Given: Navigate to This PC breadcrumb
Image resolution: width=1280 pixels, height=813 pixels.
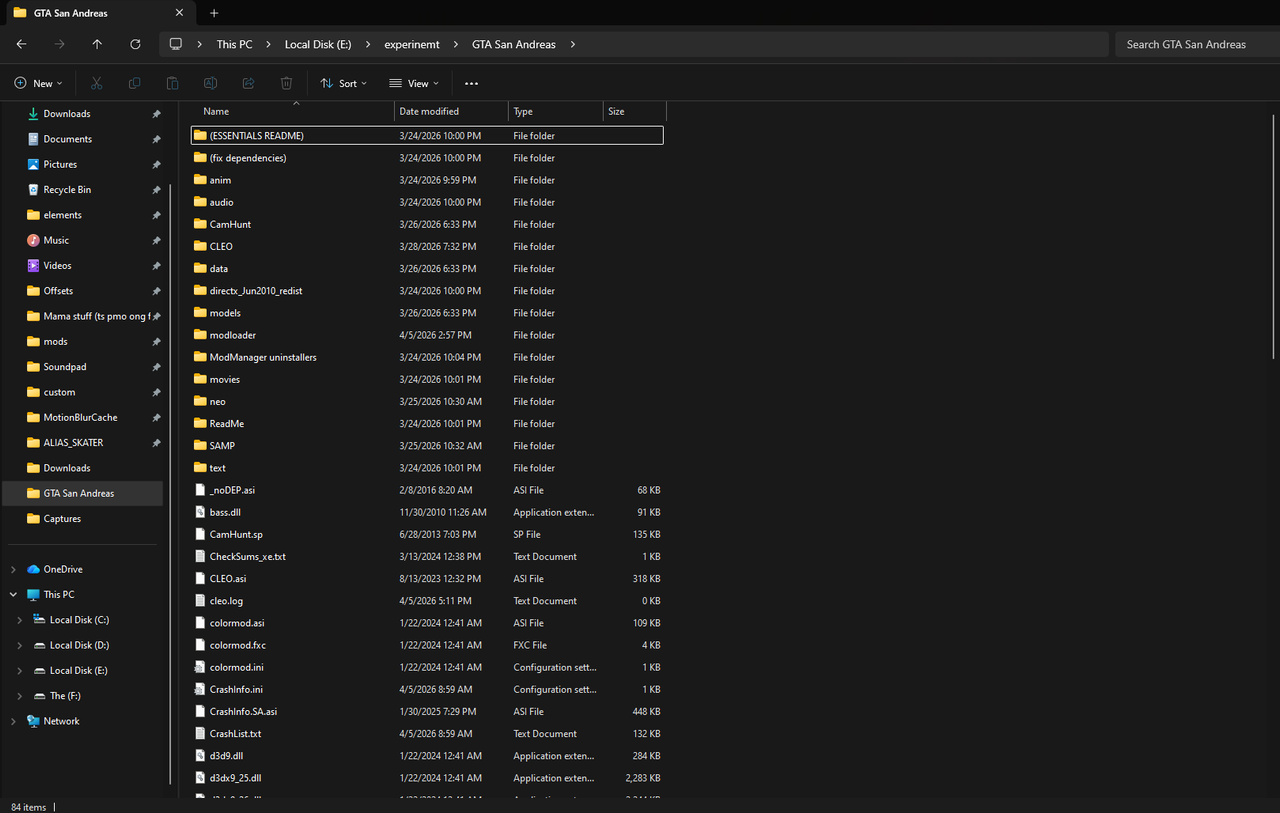Looking at the screenshot, I should pyautogui.click(x=234, y=44).
